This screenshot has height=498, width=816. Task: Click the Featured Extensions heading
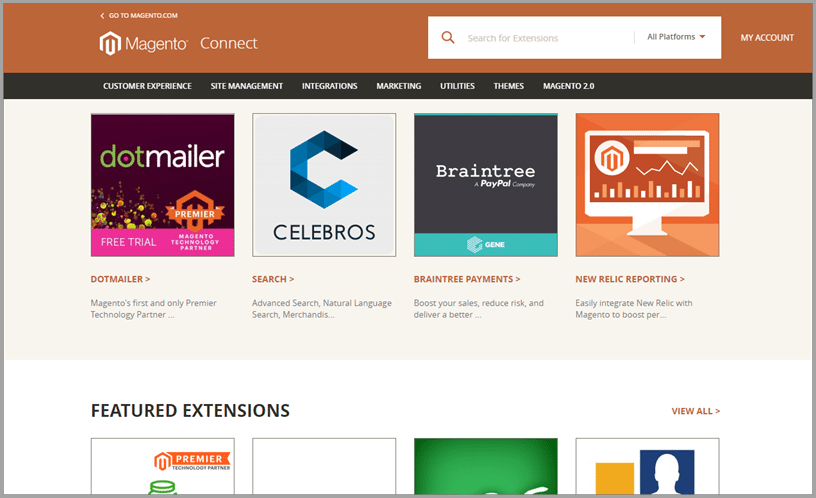pyautogui.click(x=190, y=411)
